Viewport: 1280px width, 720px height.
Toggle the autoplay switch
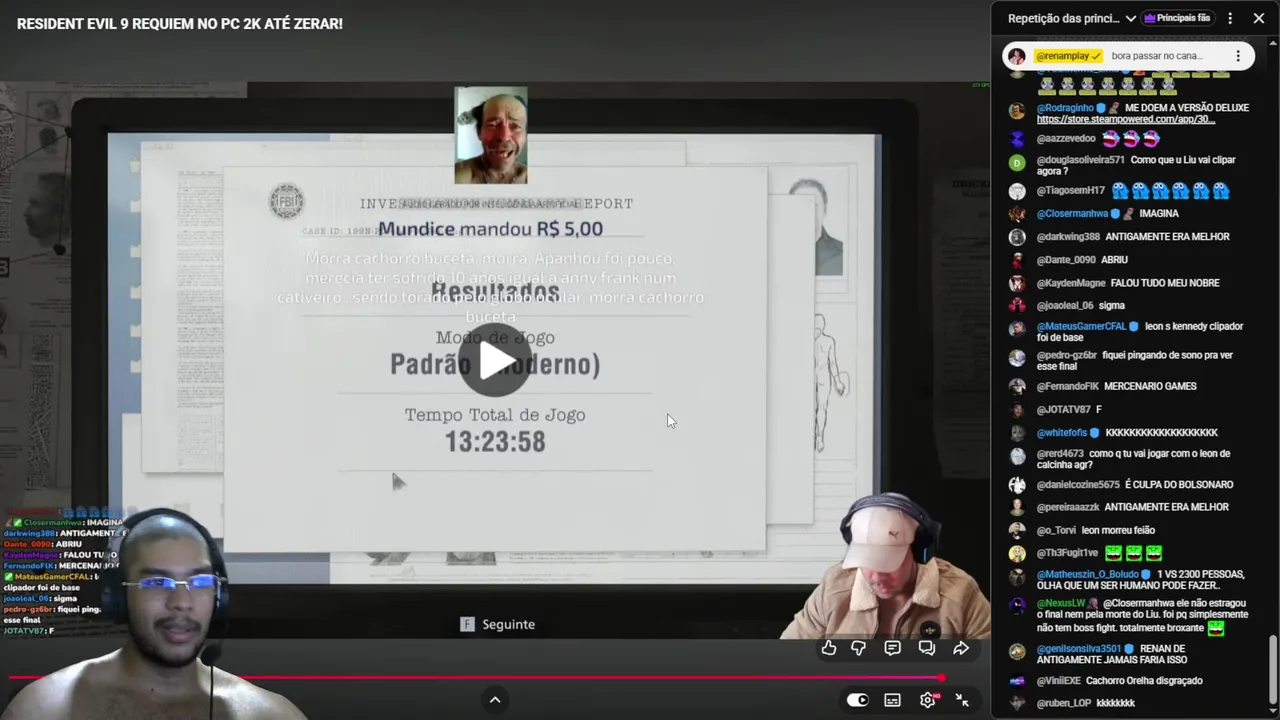[x=858, y=700]
